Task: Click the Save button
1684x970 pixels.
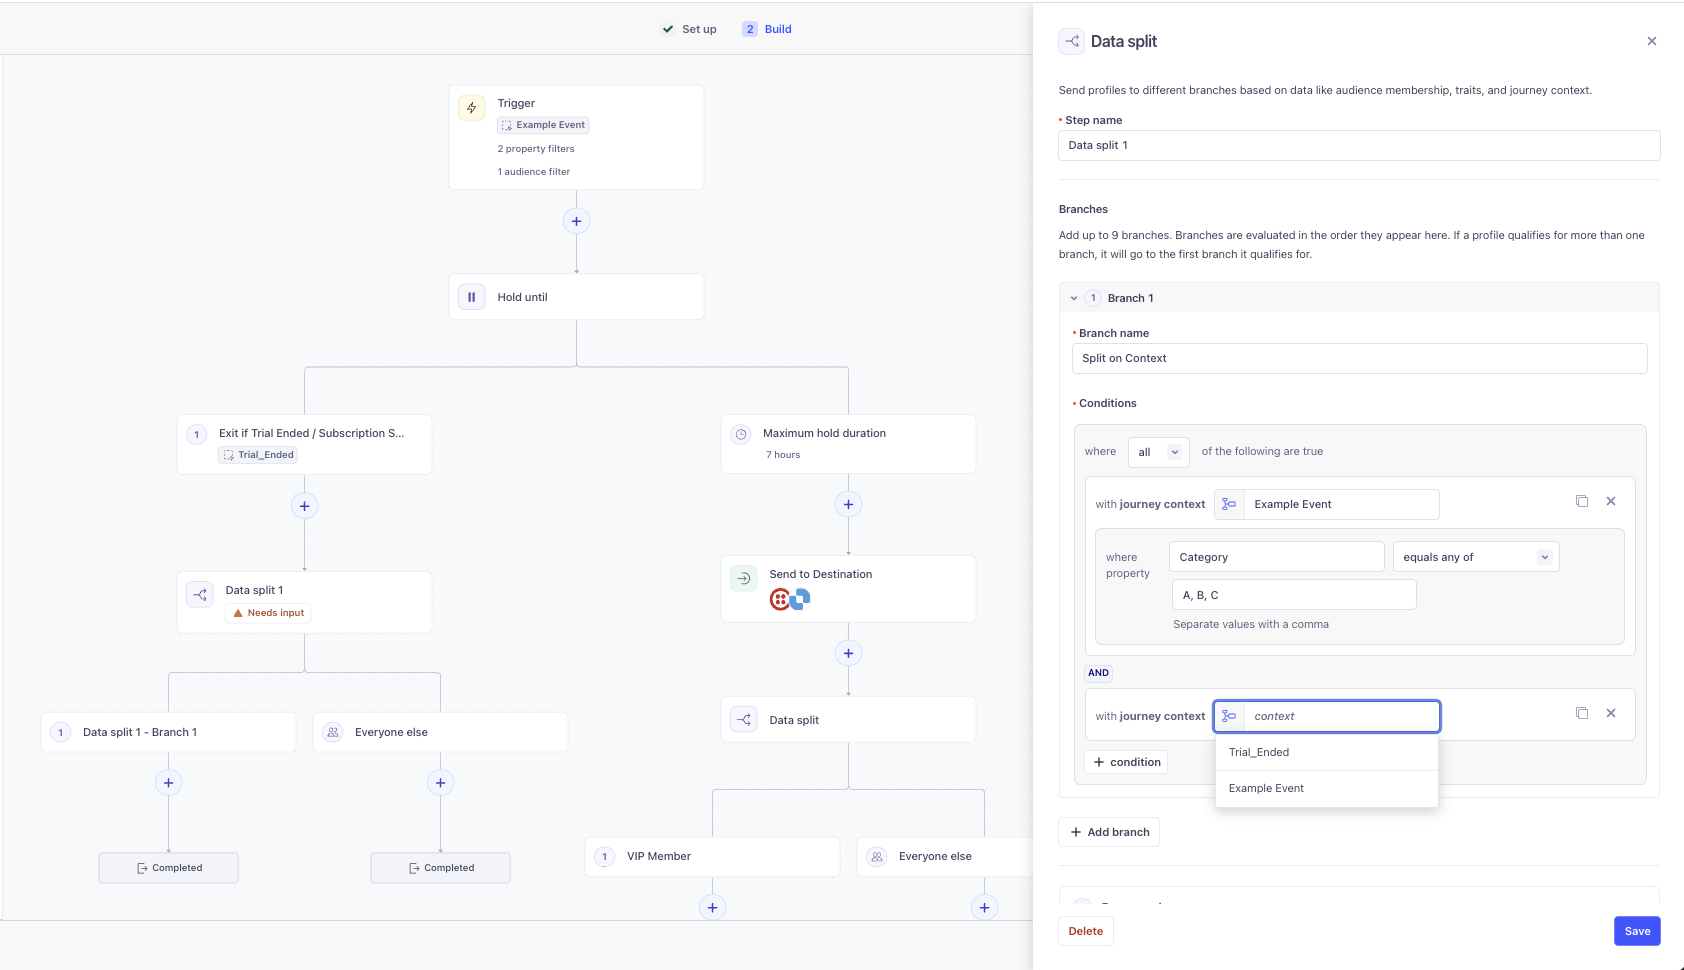Action: click(x=1636, y=931)
